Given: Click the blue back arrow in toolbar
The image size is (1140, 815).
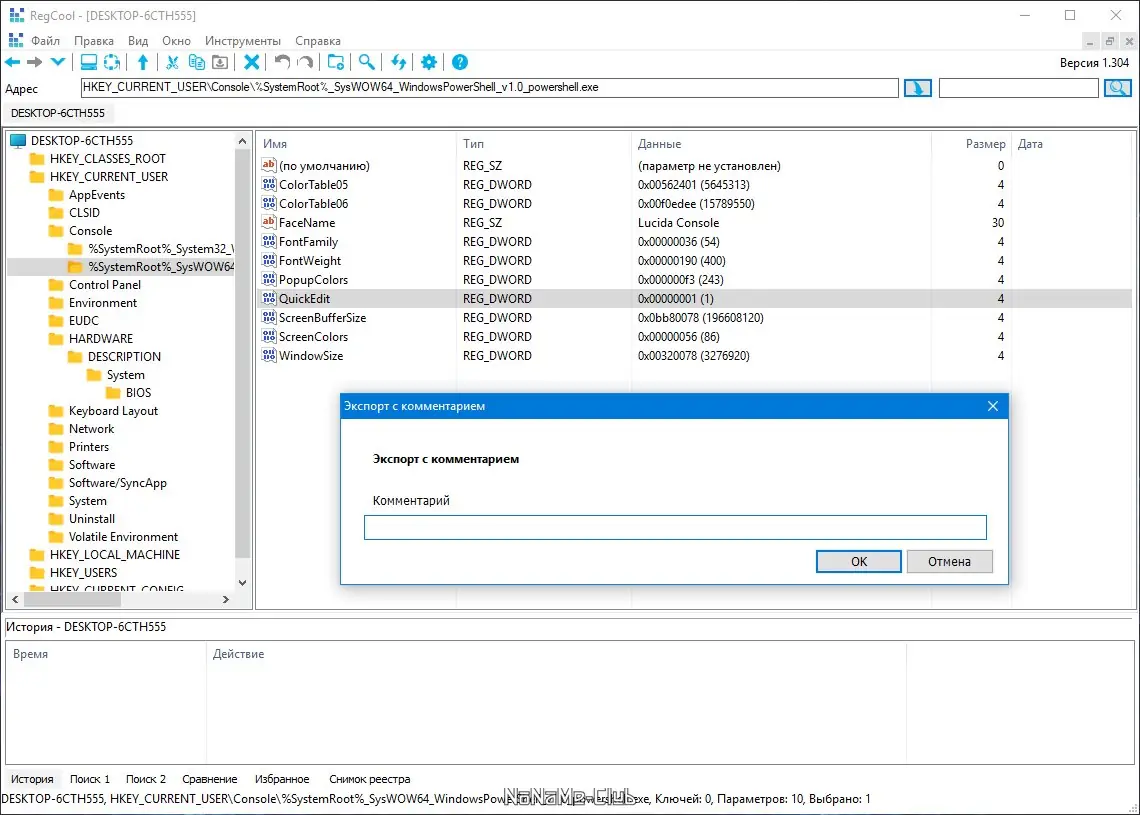Looking at the screenshot, I should tap(13, 62).
